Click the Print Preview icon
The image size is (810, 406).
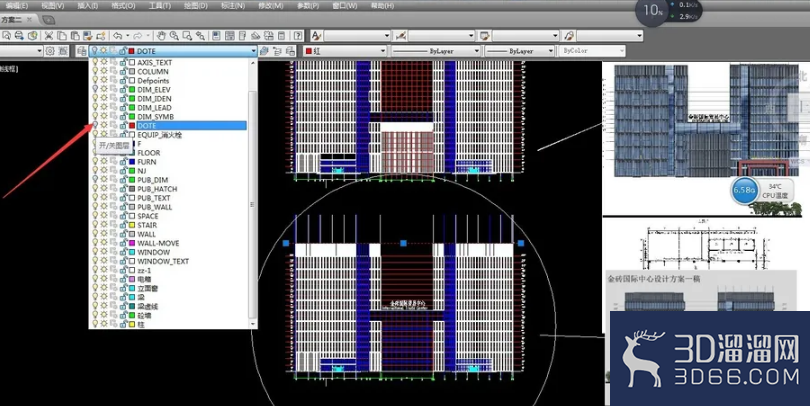[7, 36]
